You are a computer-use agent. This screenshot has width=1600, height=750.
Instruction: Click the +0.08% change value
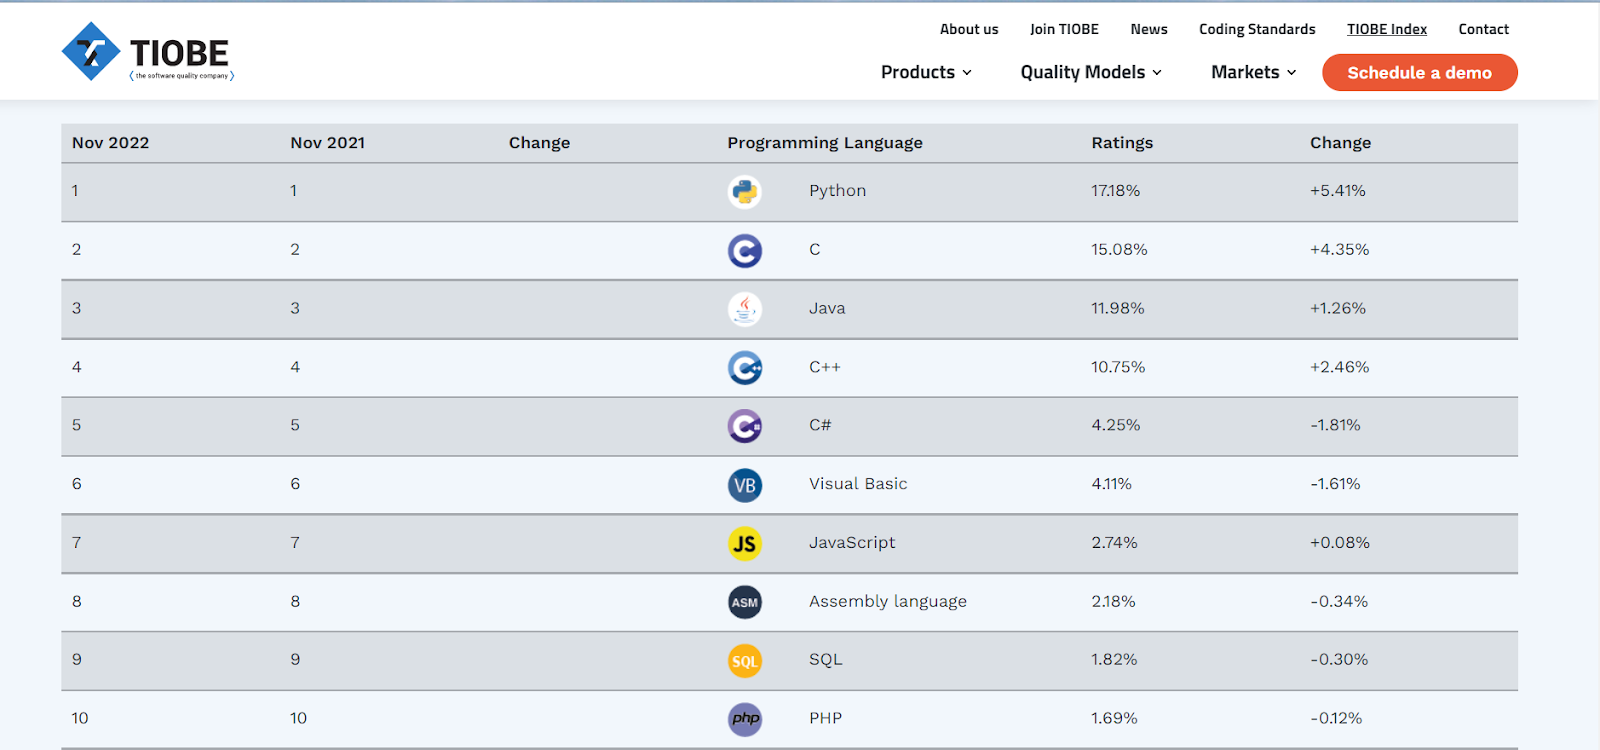tap(1340, 543)
